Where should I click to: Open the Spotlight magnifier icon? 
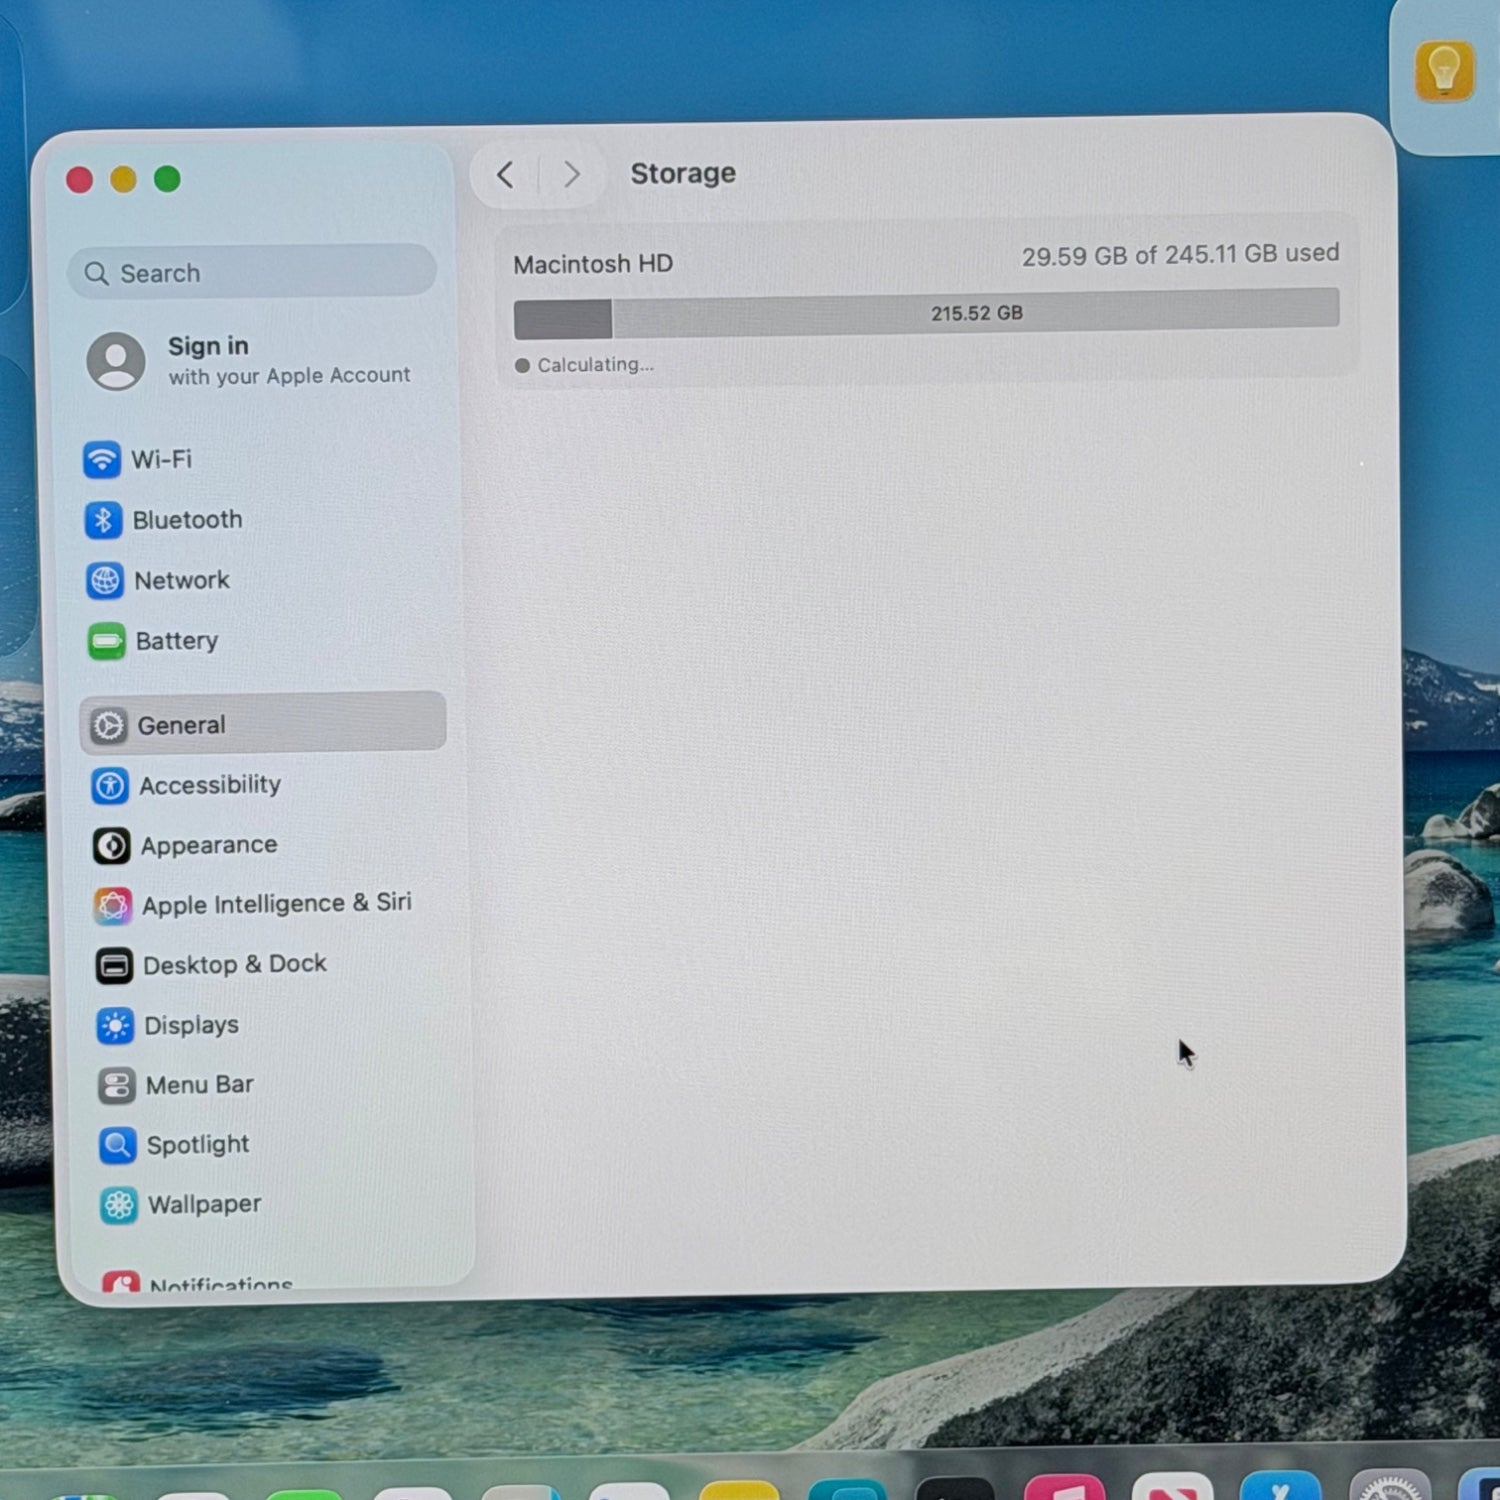[x=118, y=1146]
